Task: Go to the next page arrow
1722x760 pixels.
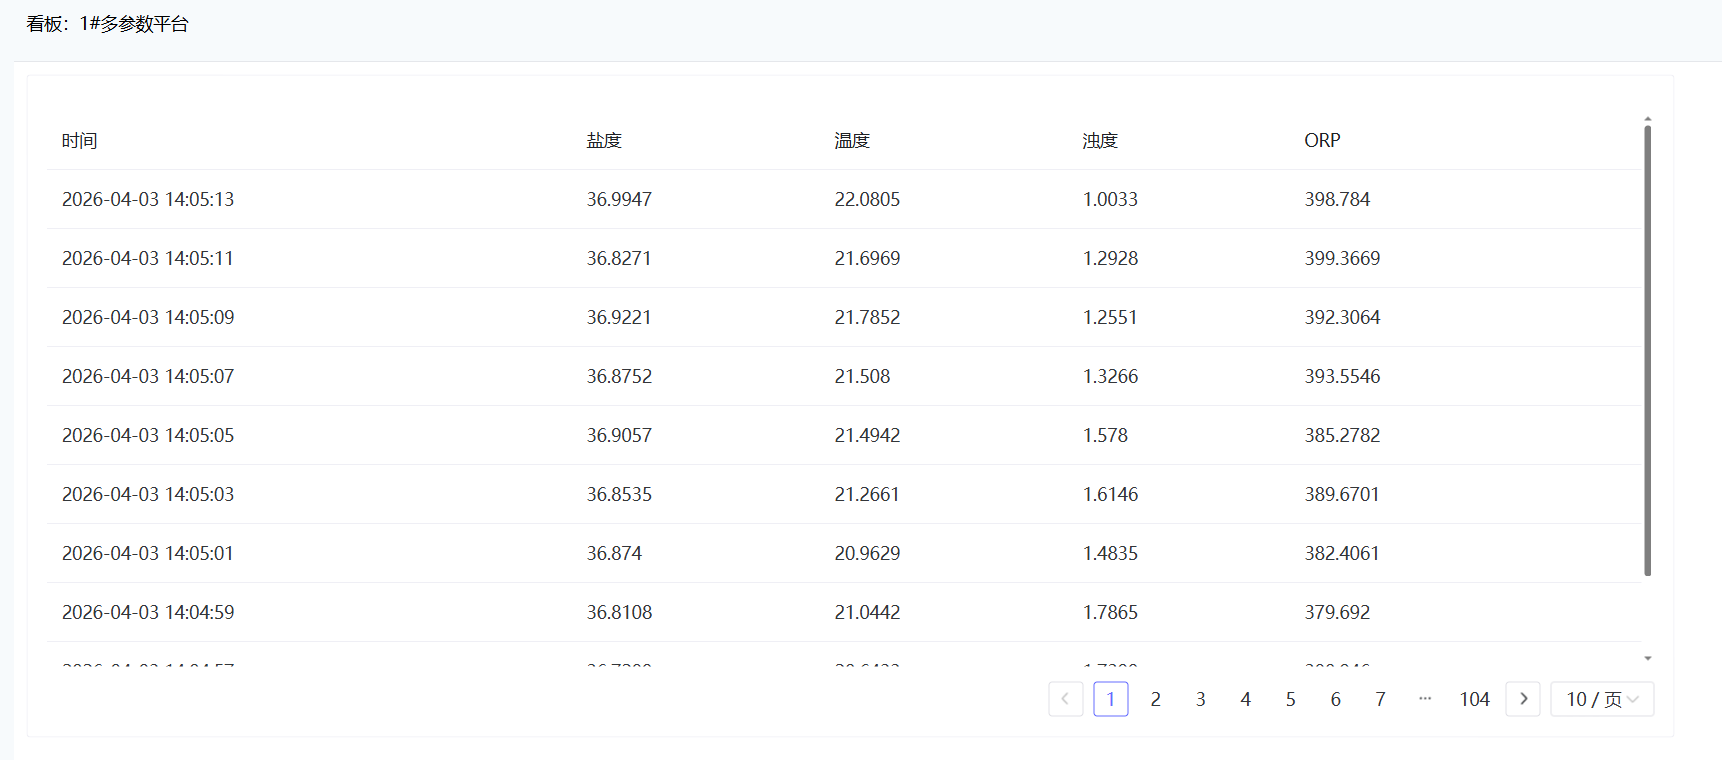Action: click(x=1523, y=699)
